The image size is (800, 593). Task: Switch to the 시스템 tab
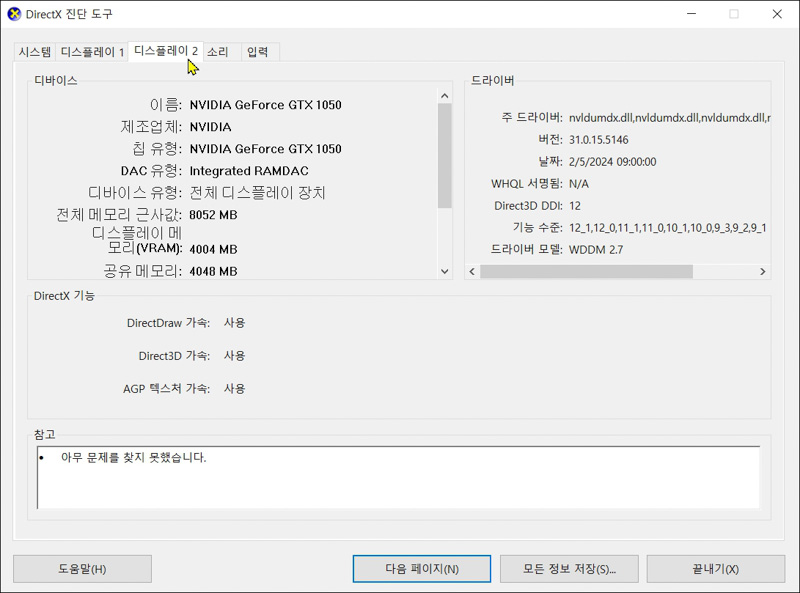[x=34, y=50]
